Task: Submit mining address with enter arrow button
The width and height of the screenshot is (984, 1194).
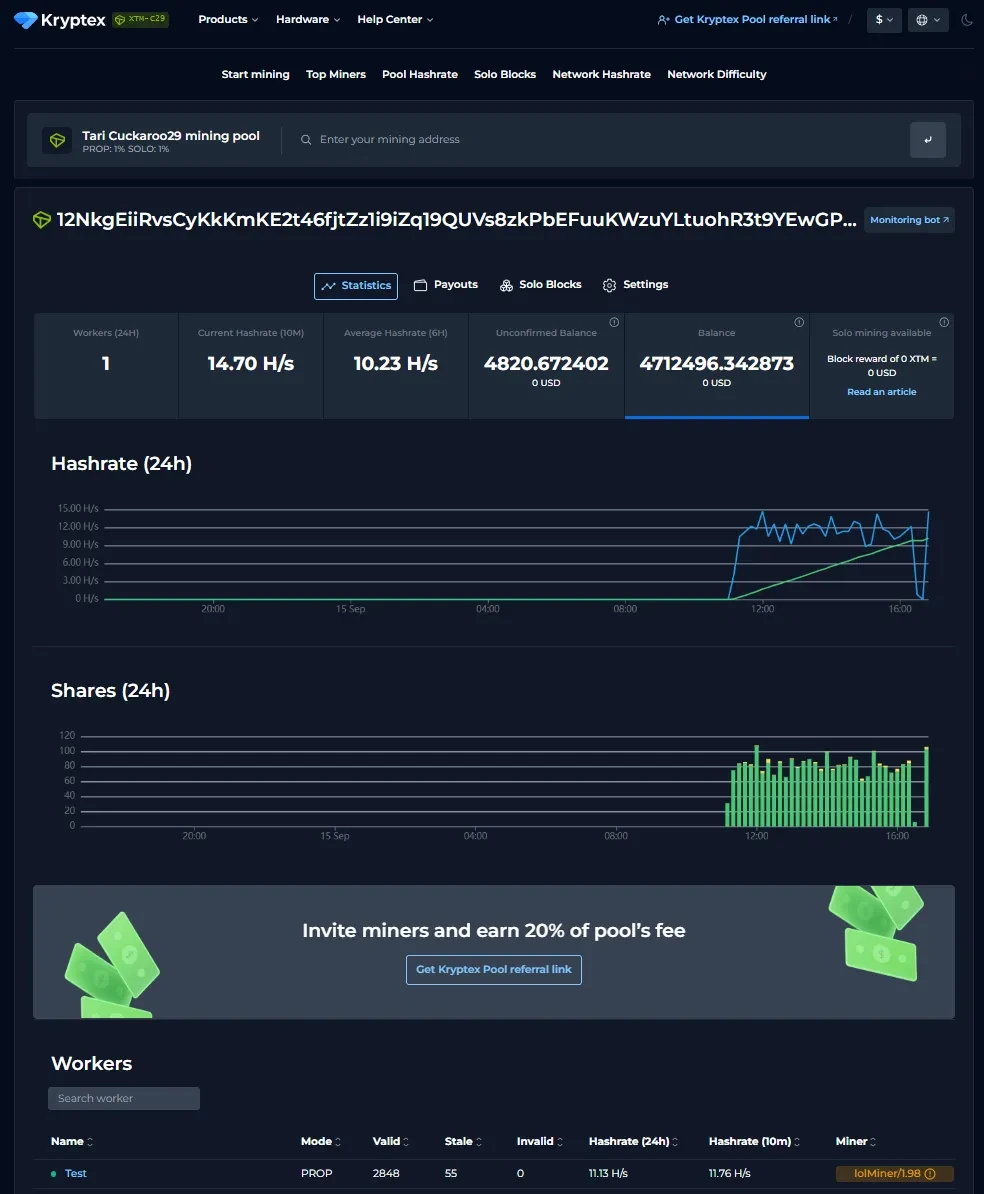Action: point(927,140)
